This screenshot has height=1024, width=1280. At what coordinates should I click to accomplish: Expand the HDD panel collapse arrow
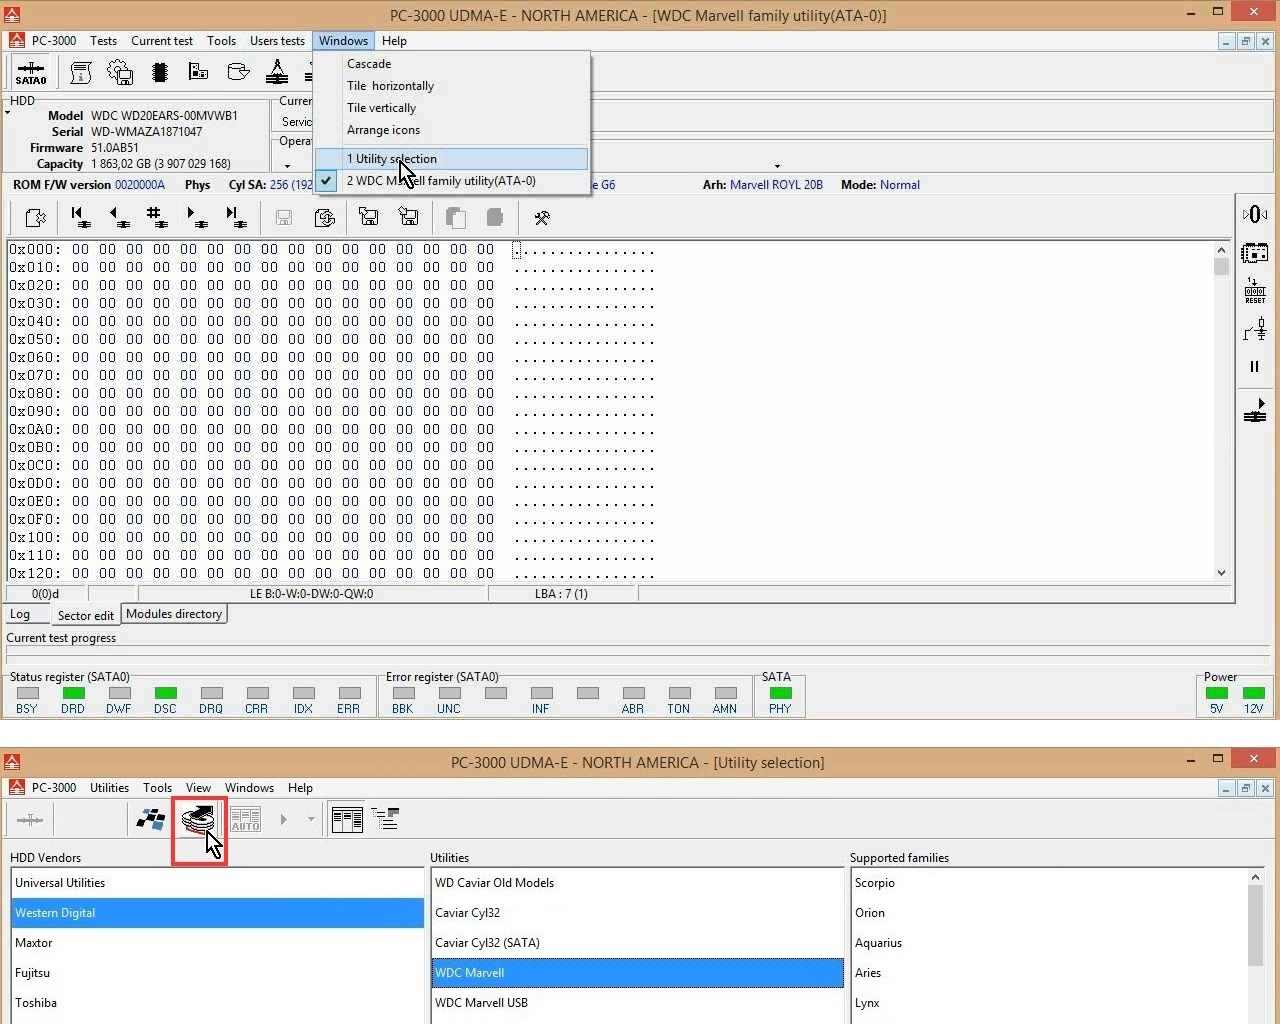coord(8,113)
